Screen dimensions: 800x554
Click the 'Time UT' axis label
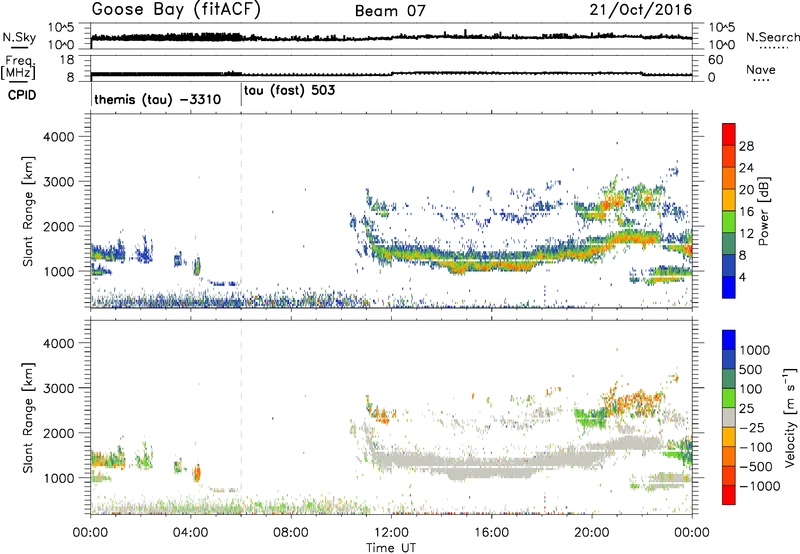391,548
